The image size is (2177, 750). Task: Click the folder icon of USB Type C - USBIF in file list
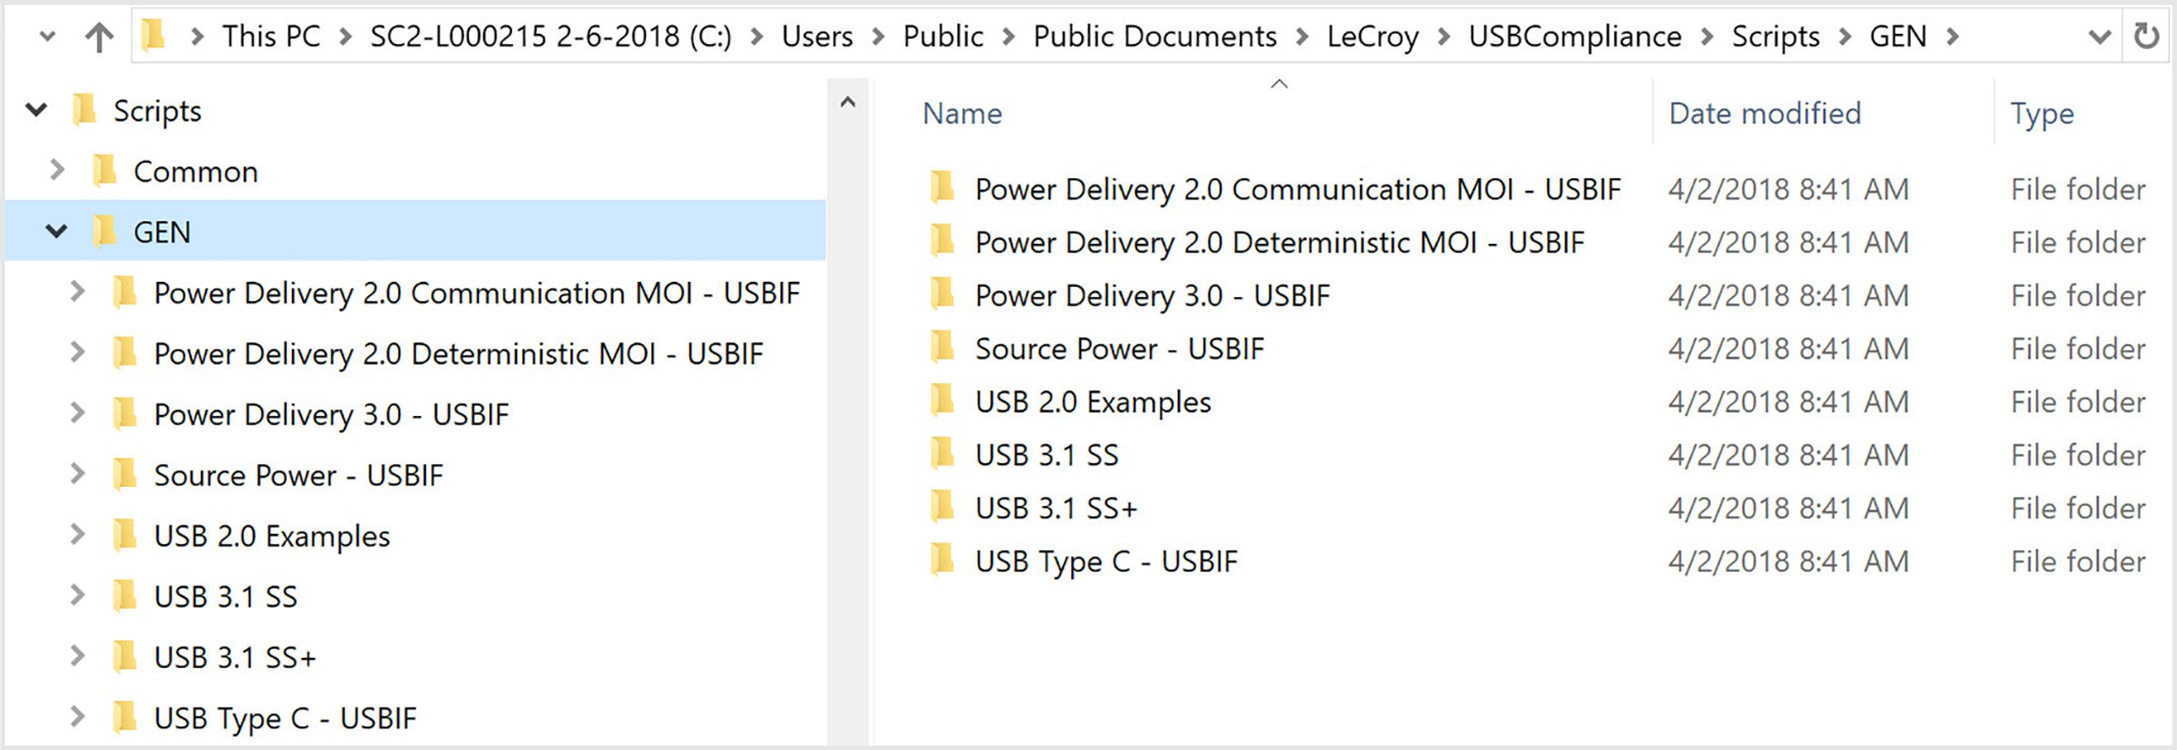[x=942, y=560]
